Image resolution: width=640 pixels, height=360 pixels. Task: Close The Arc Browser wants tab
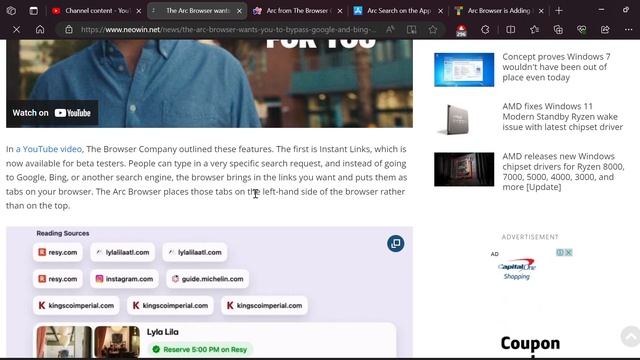(240, 11)
